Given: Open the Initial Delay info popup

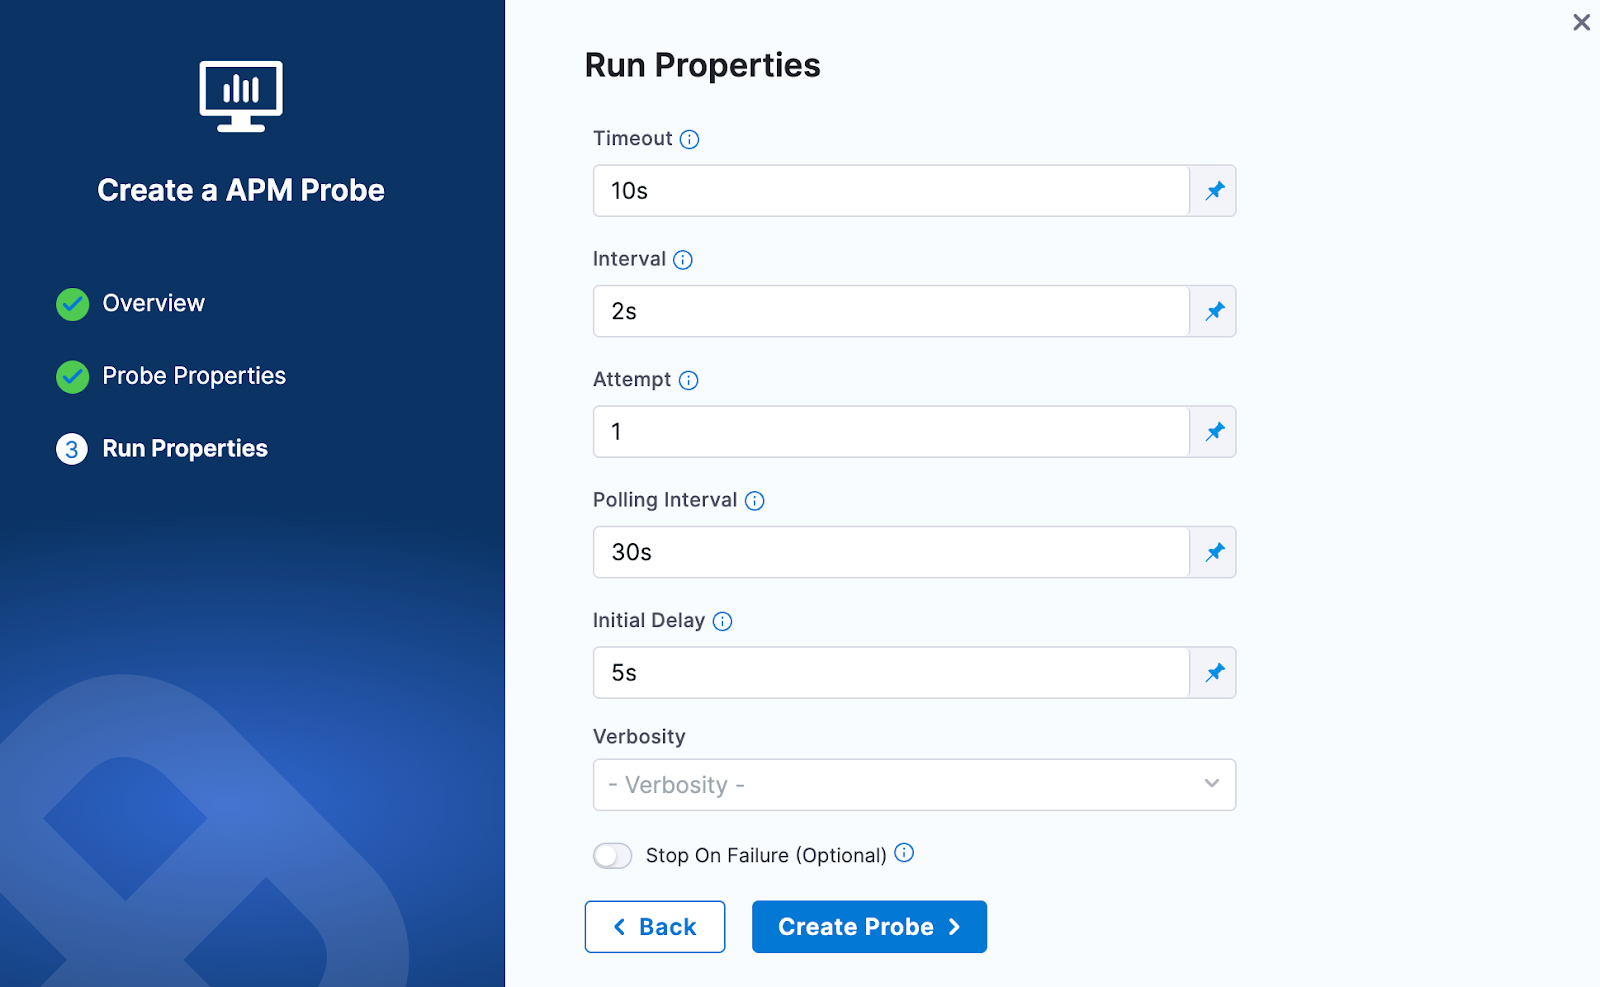Looking at the screenshot, I should point(722,620).
